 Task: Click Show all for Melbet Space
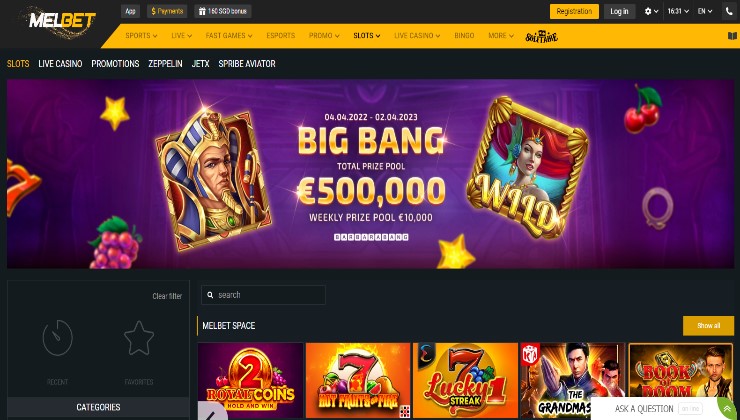click(x=708, y=326)
